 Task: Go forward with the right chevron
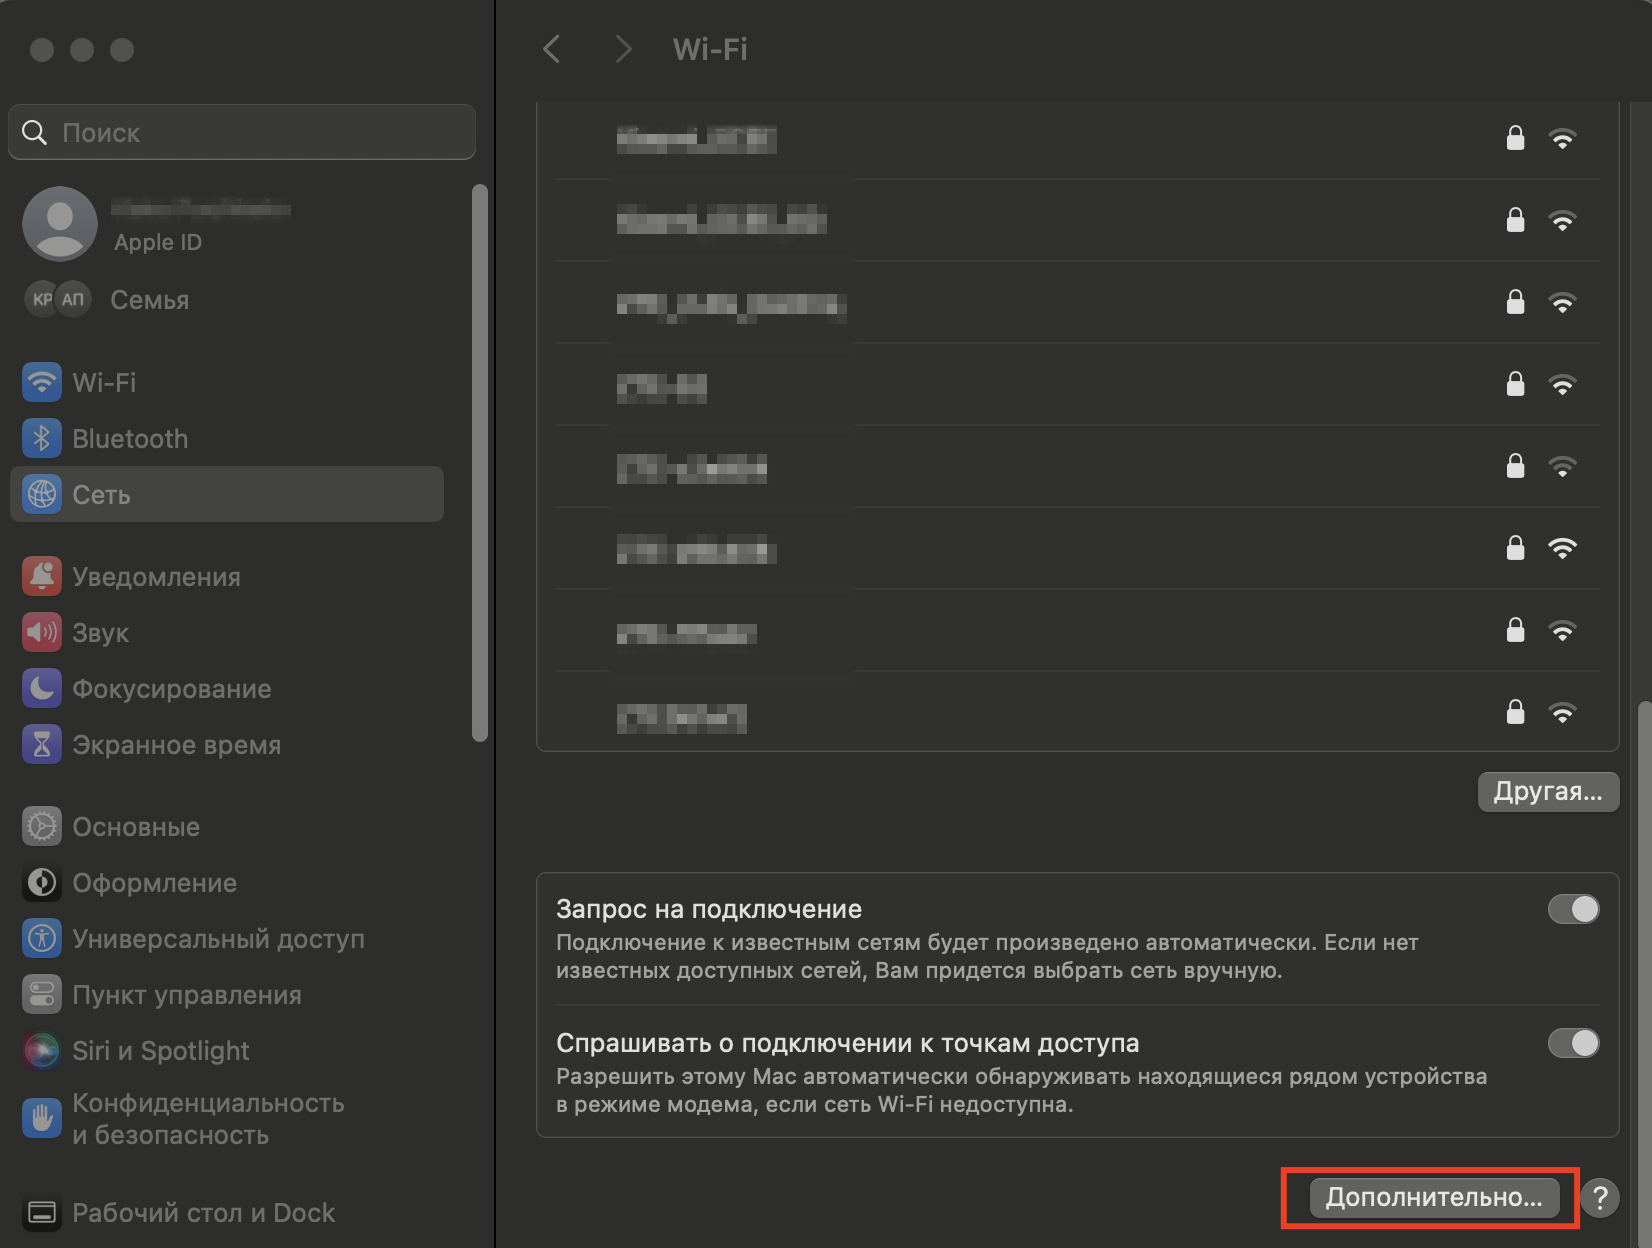coord(623,49)
